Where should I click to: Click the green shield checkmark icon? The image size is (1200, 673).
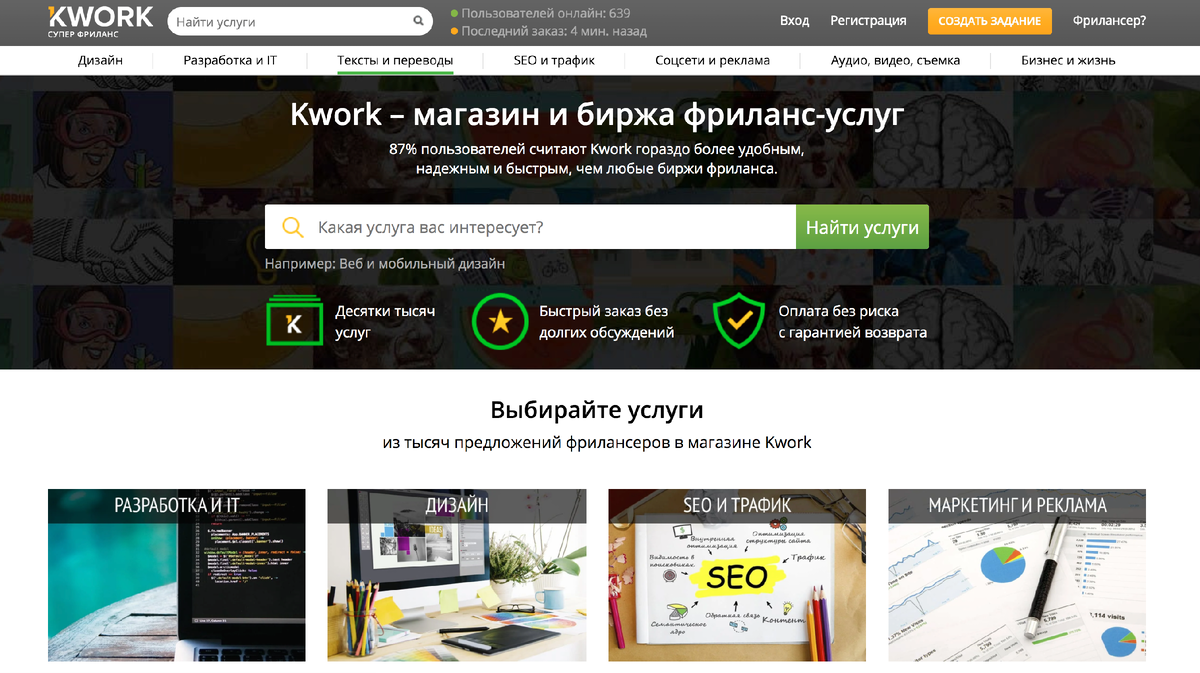(739, 320)
